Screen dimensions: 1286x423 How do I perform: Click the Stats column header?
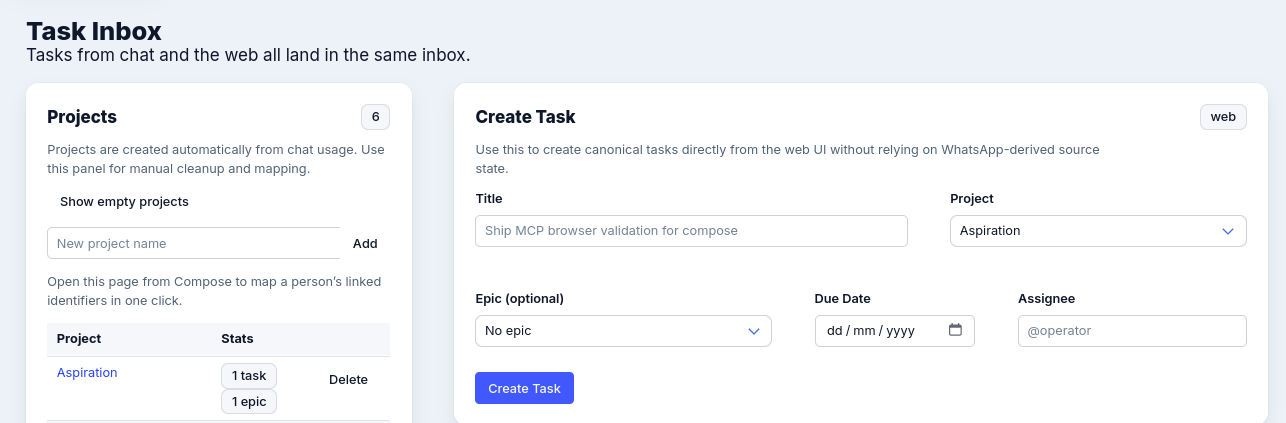click(237, 339)
